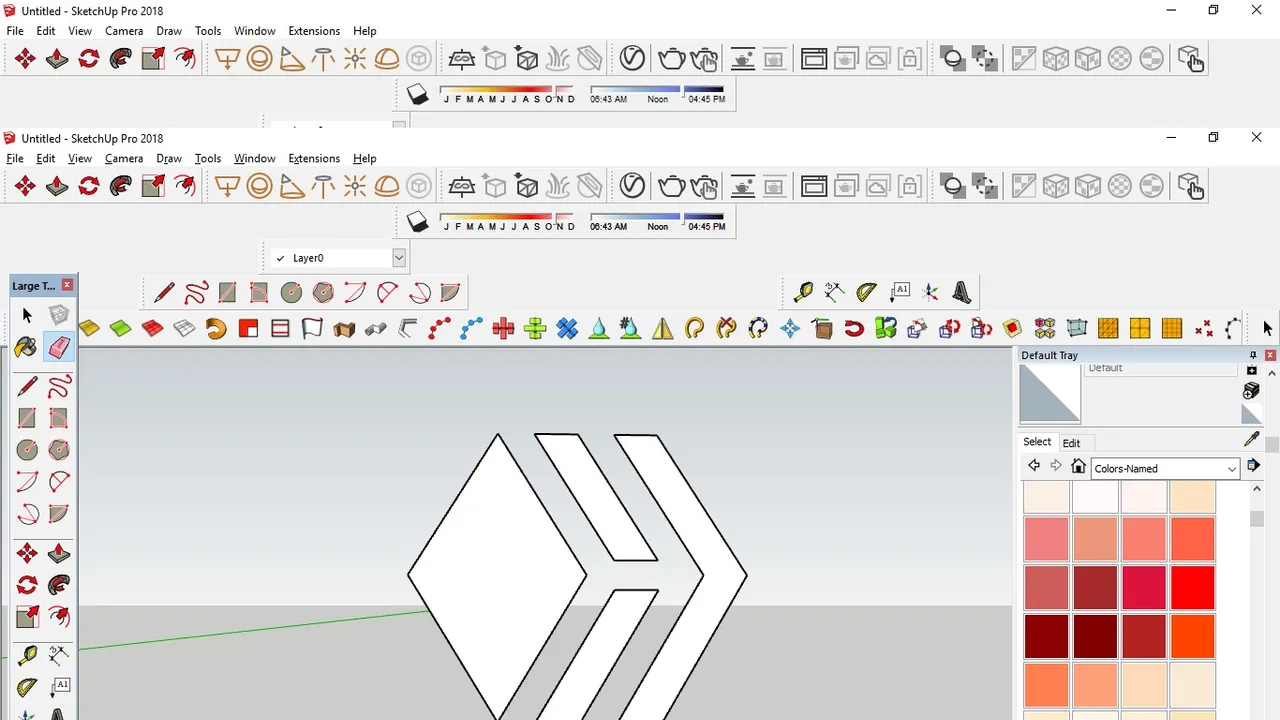
Task: Click the flag extension icon
Action: click(x=312, y=328)
